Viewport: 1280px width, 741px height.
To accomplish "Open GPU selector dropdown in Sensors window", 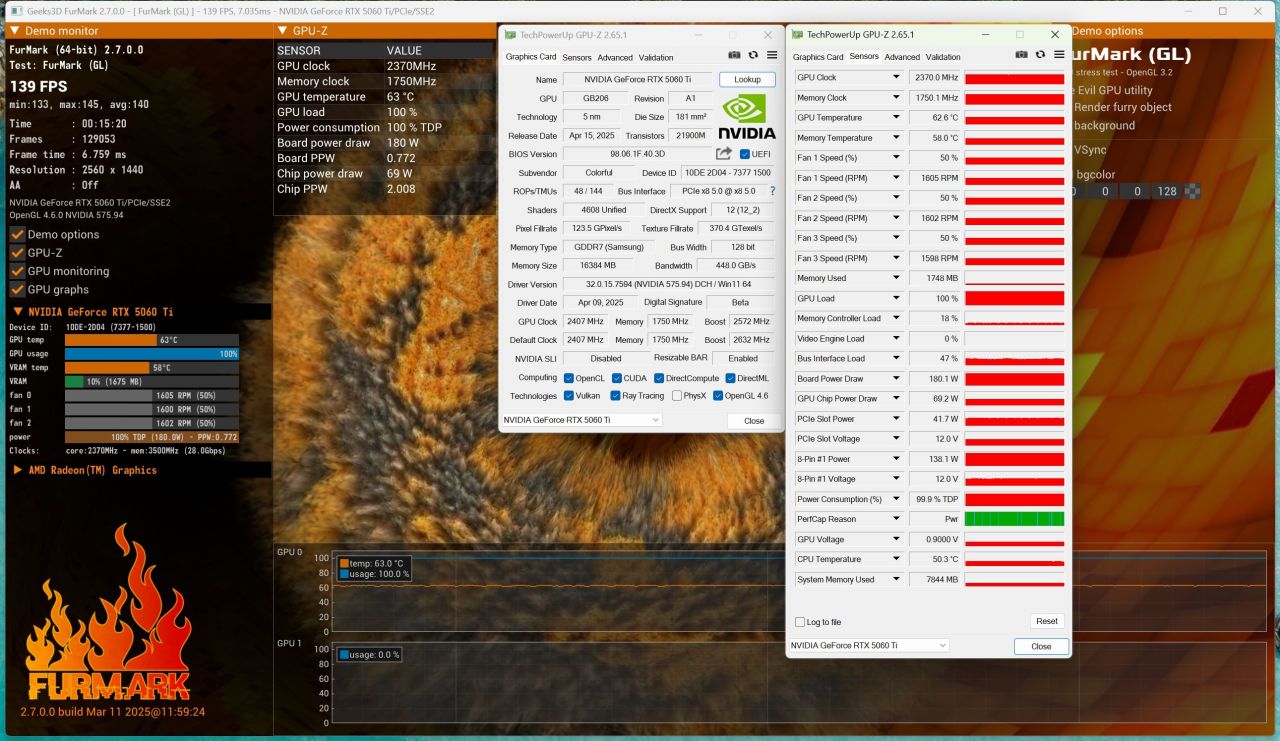I will [868, 646].
